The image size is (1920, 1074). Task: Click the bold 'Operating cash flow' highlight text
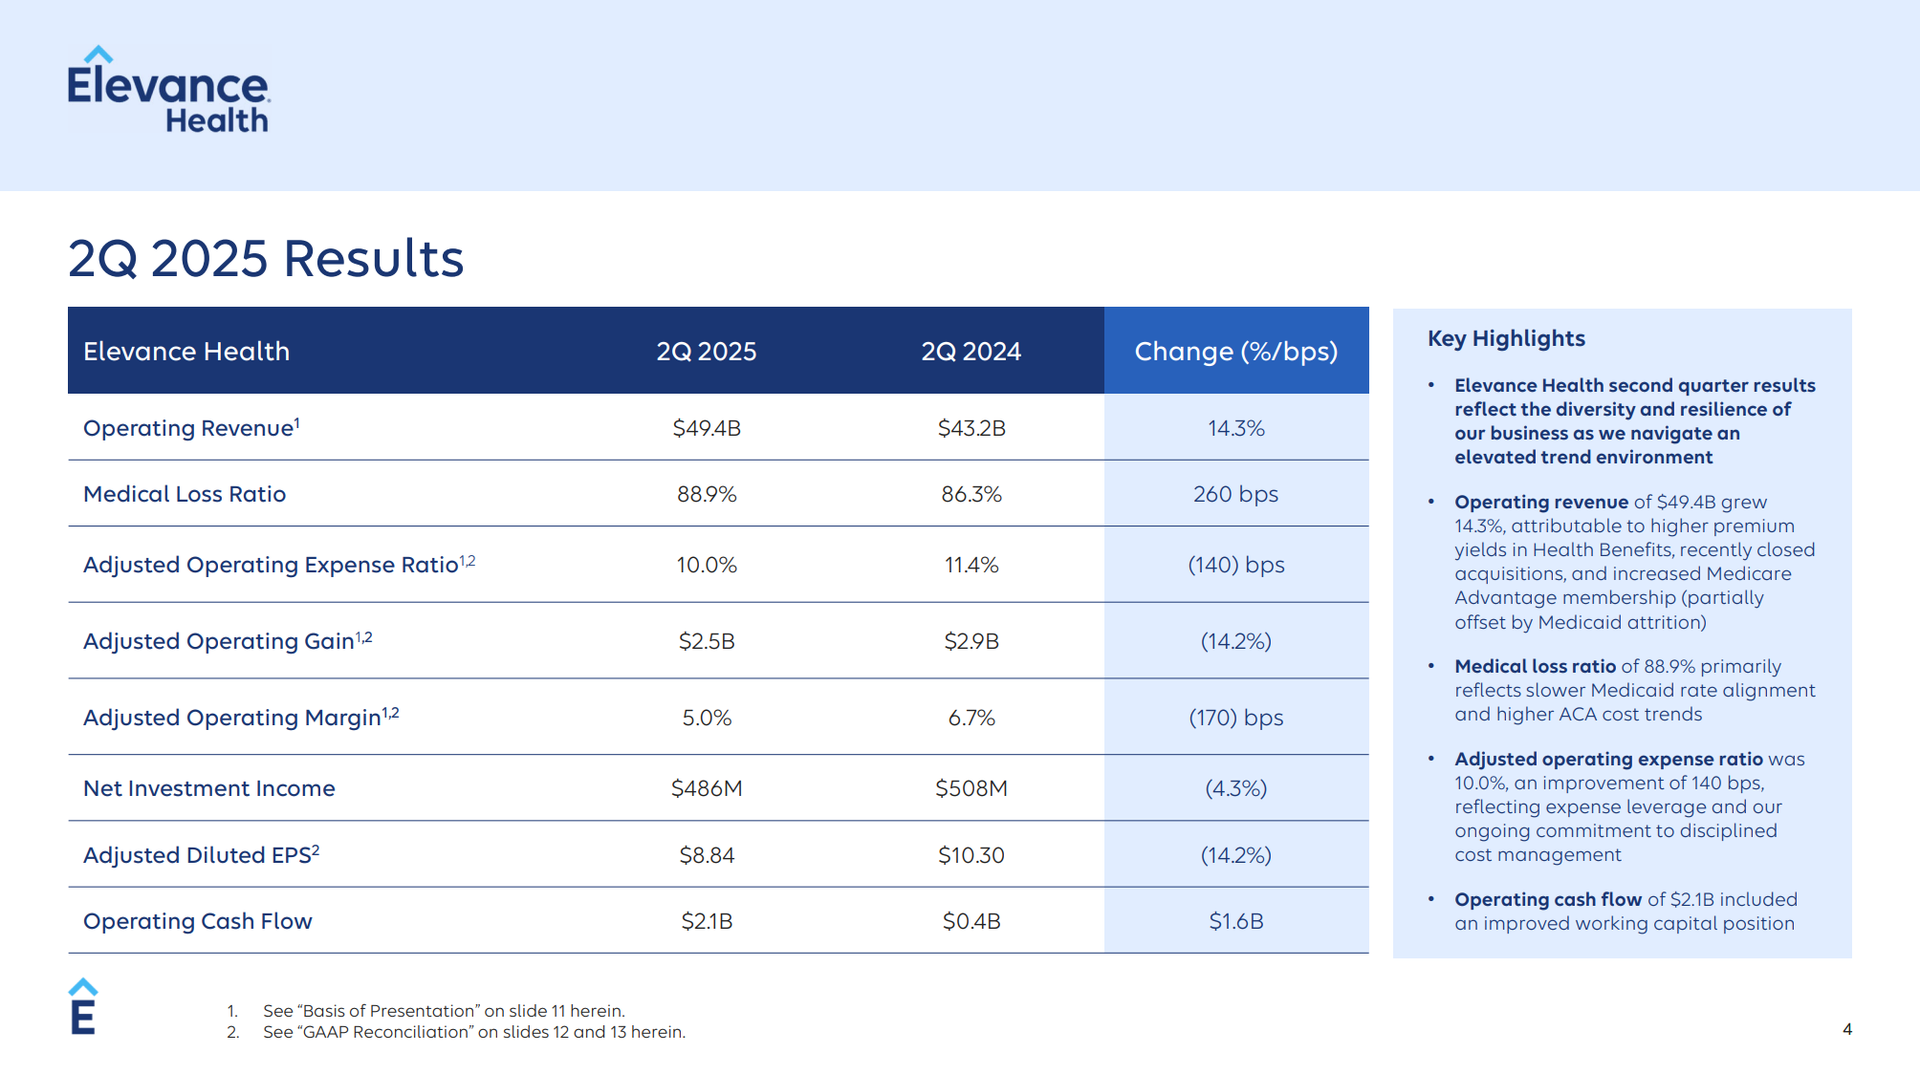[1548, 899]
